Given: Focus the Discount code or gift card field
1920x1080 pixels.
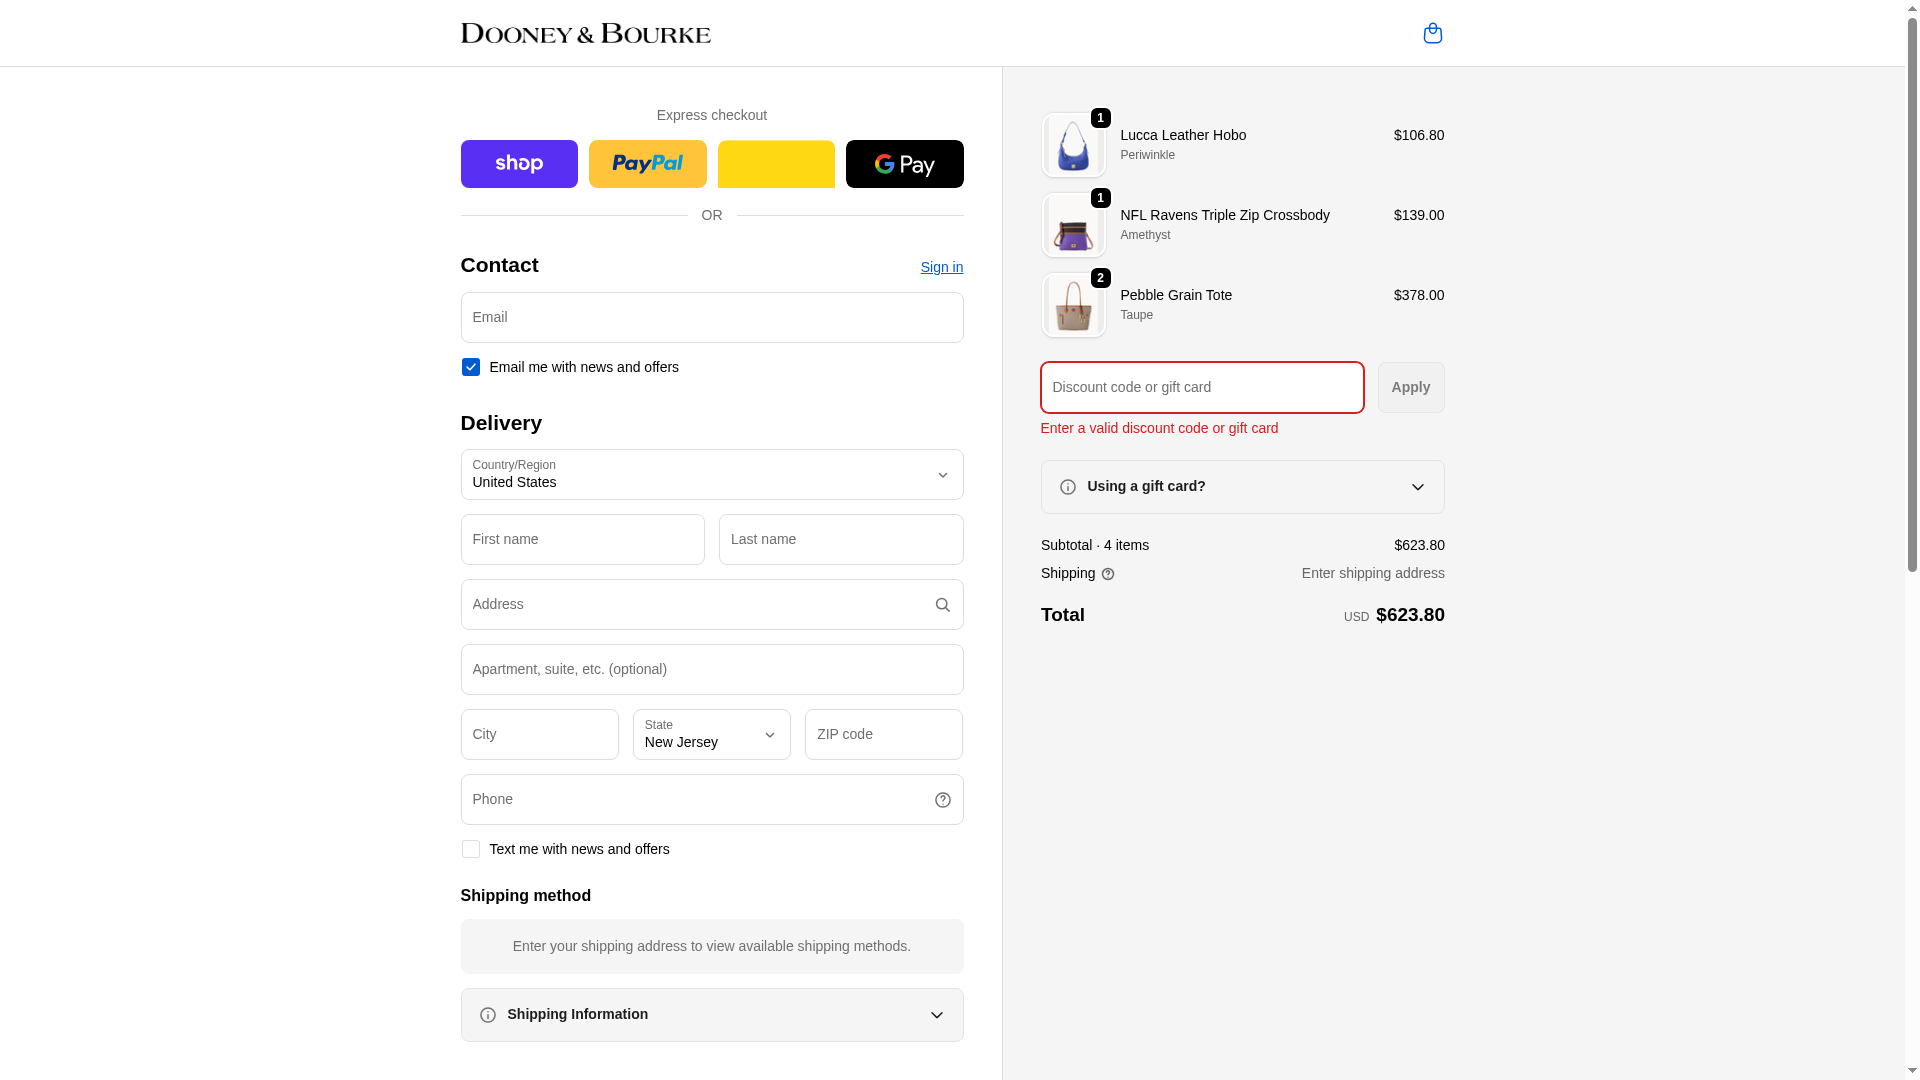Looking at the screenshot, I should pos(1201,387).
